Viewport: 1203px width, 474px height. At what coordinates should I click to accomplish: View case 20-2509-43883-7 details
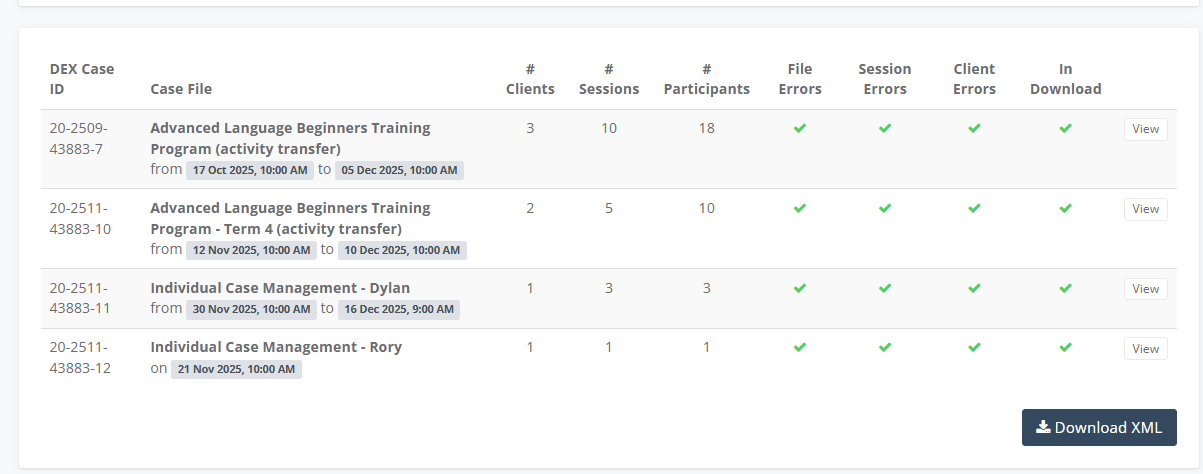[x=1145, y=129]
